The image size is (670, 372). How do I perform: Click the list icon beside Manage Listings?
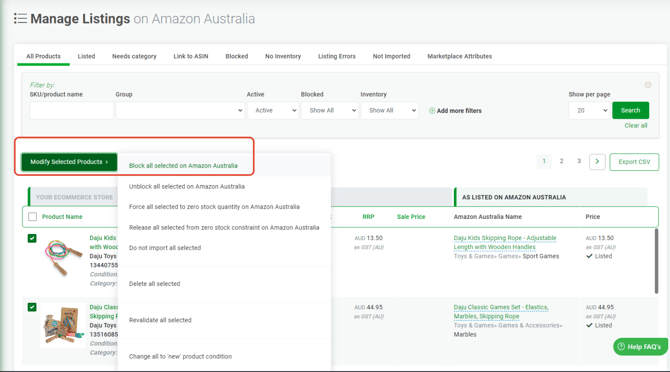(x=20, y=18)
